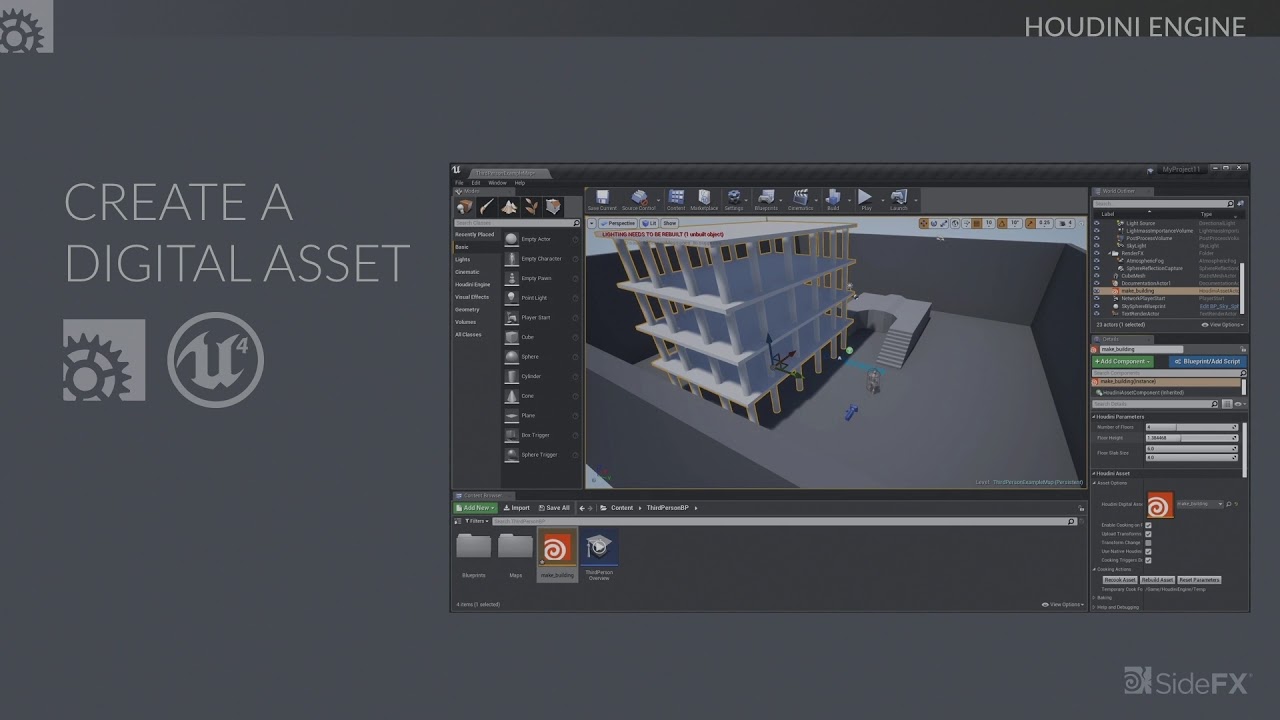
Task: Click the Blueprints toolbar icon
Action: pos(766,197)
